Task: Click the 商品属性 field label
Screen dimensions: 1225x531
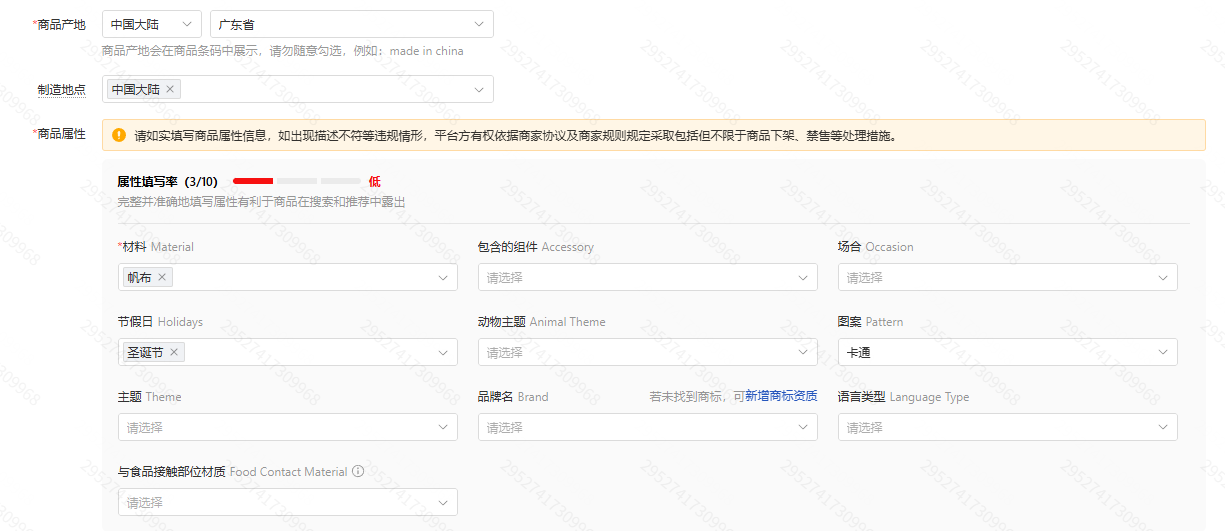Action: (x=60, y=134)
